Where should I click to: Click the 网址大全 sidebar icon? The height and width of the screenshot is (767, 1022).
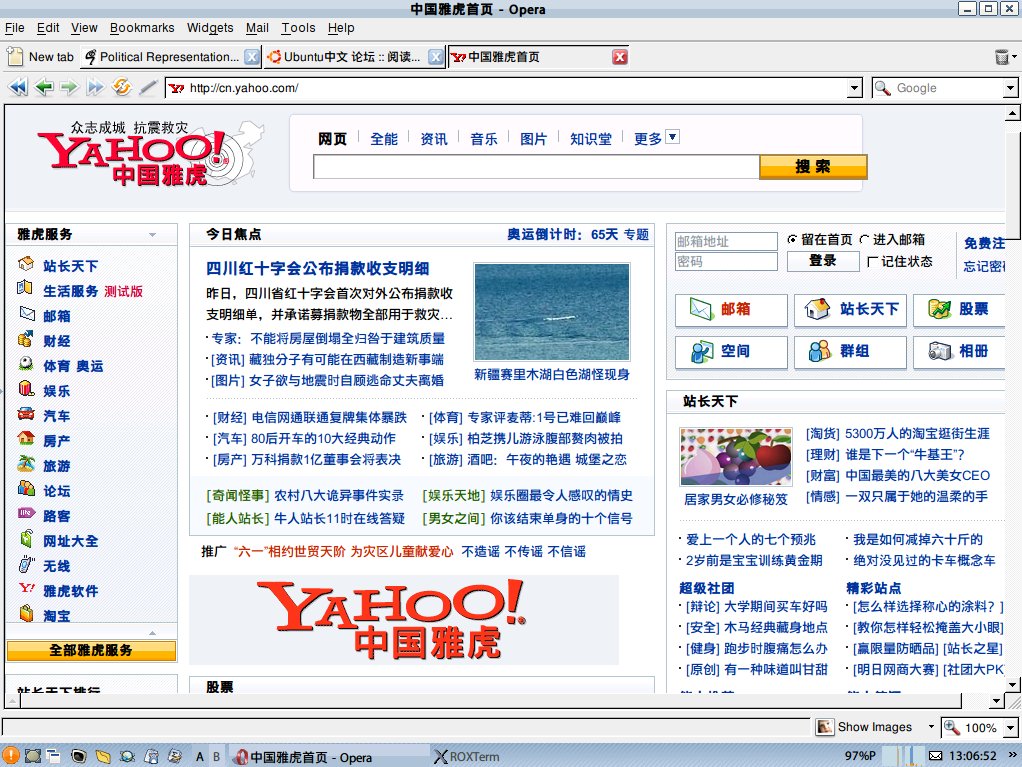pyautogui.click(x=26, y=539)
